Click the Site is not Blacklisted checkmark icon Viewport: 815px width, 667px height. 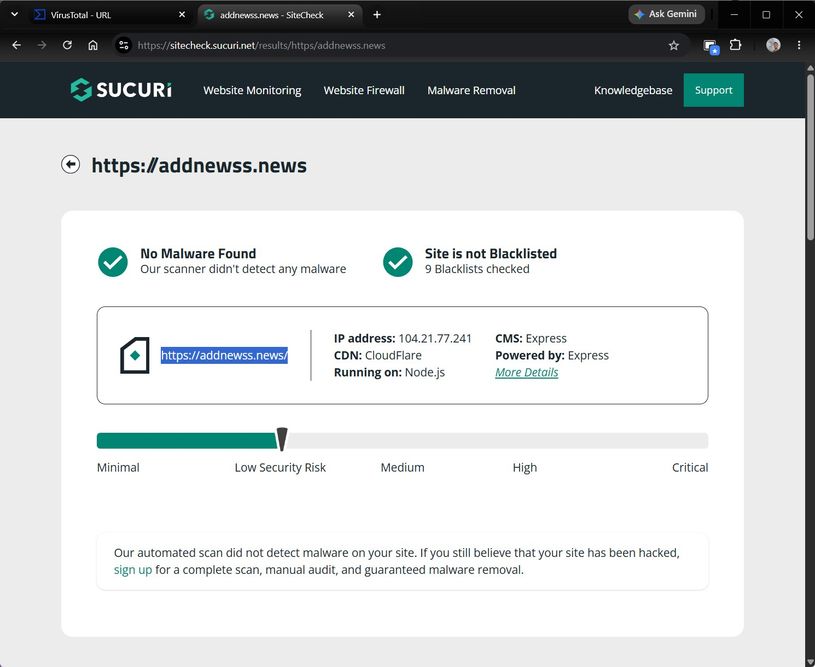point(398,261)
